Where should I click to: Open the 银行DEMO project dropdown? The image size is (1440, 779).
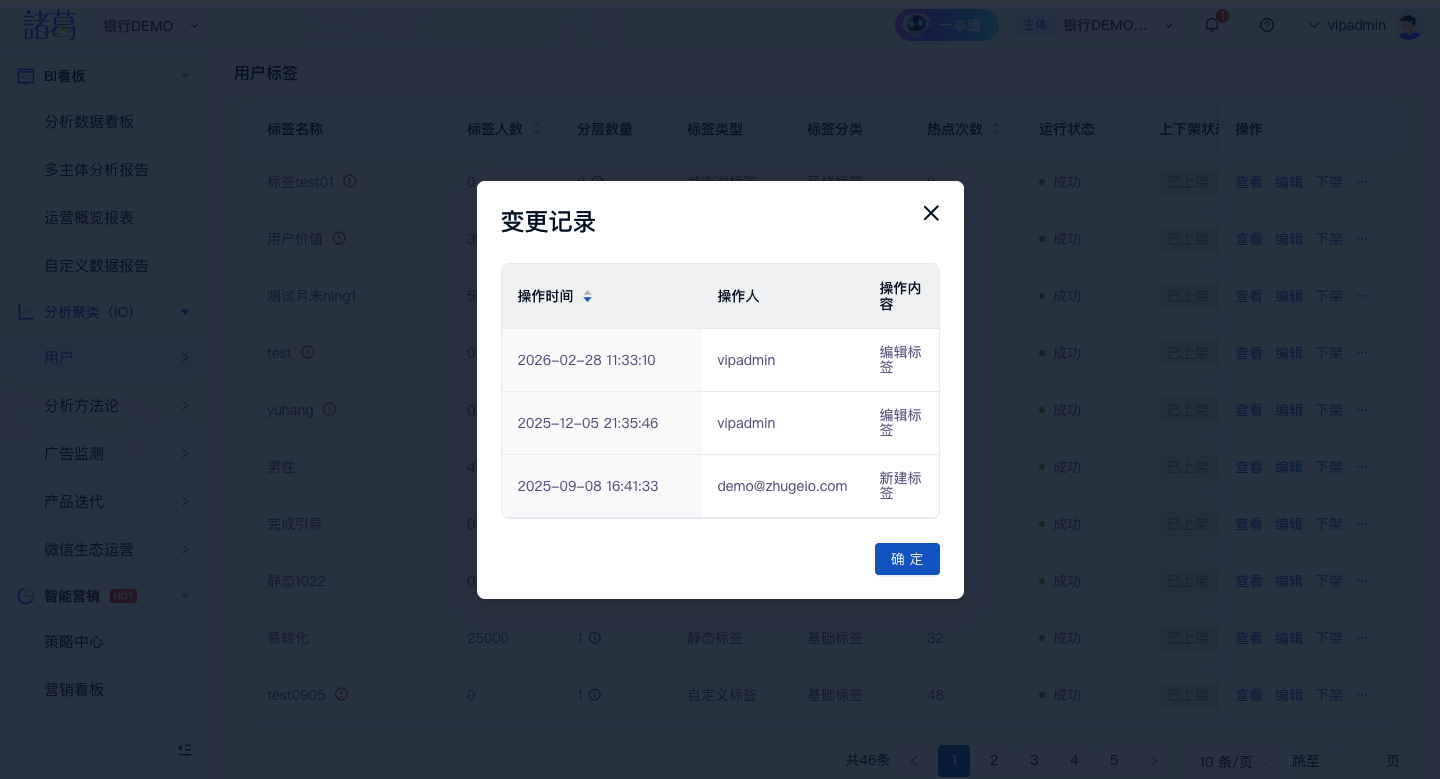[151, 26]
